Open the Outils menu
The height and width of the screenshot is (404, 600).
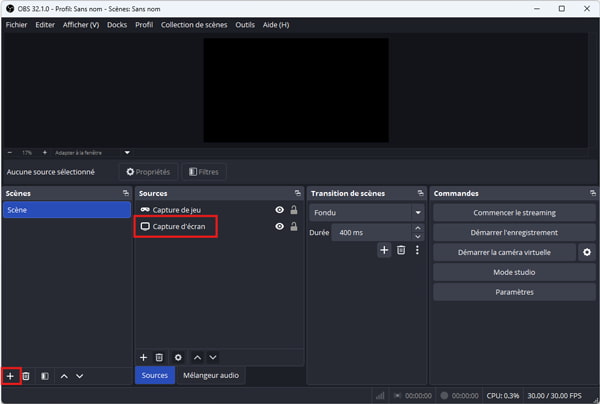pos(245,24)
